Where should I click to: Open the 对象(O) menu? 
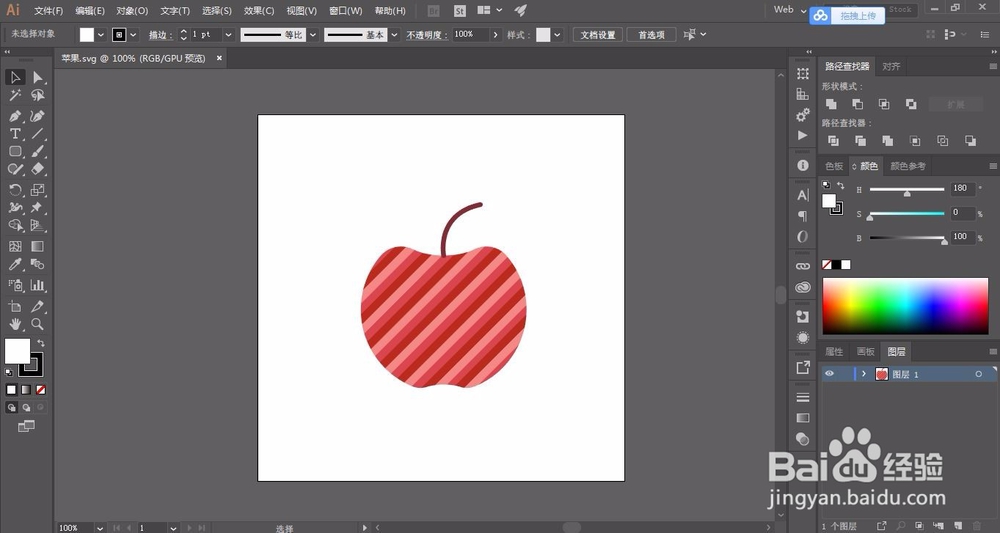click(x=132, y=11)
